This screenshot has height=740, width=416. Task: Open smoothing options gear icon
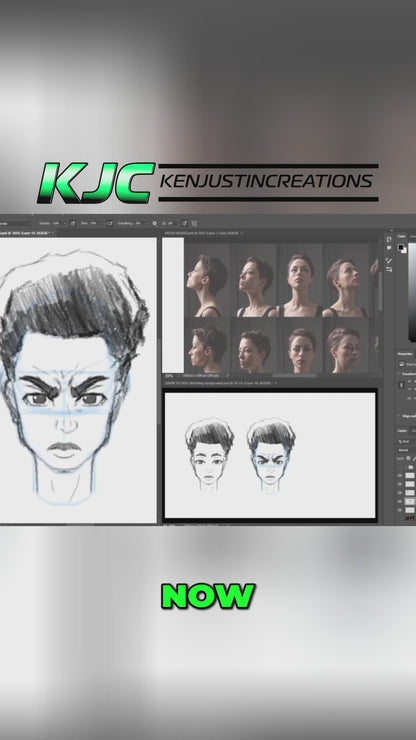coord(154,223)
